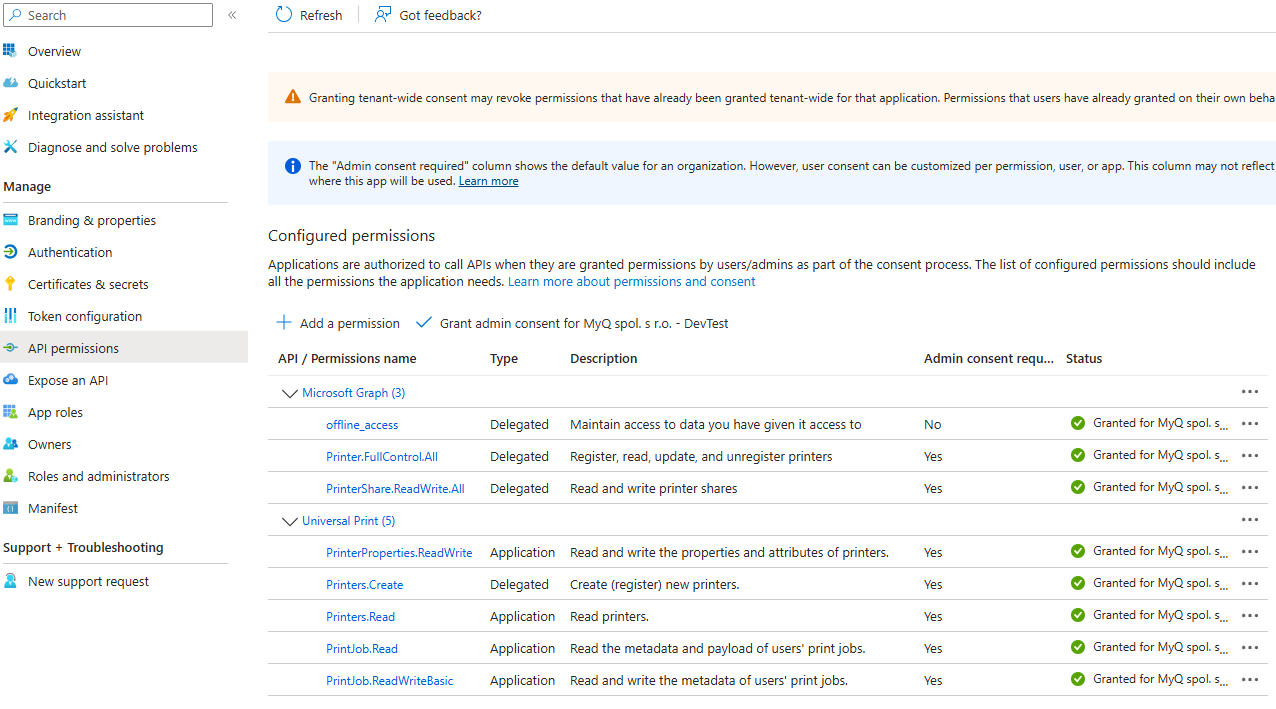Collapse the Microsoft Graph permissions group
This screenshot has width=1276, height=709.
(290, 393)
